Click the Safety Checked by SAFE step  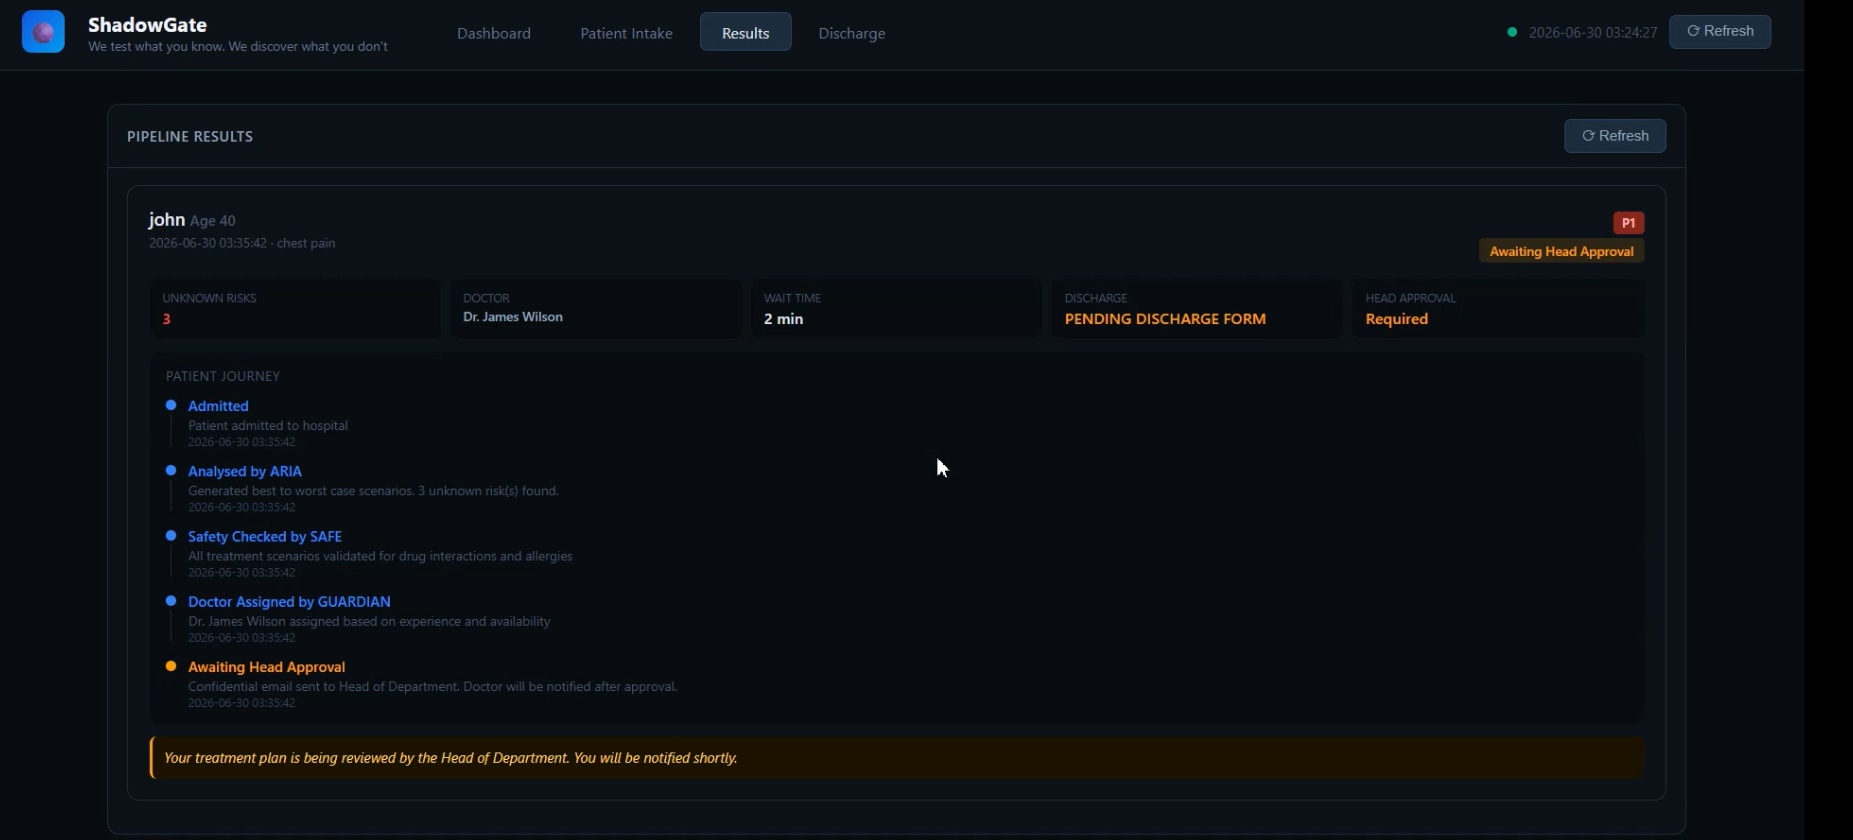tap(265, 537)
